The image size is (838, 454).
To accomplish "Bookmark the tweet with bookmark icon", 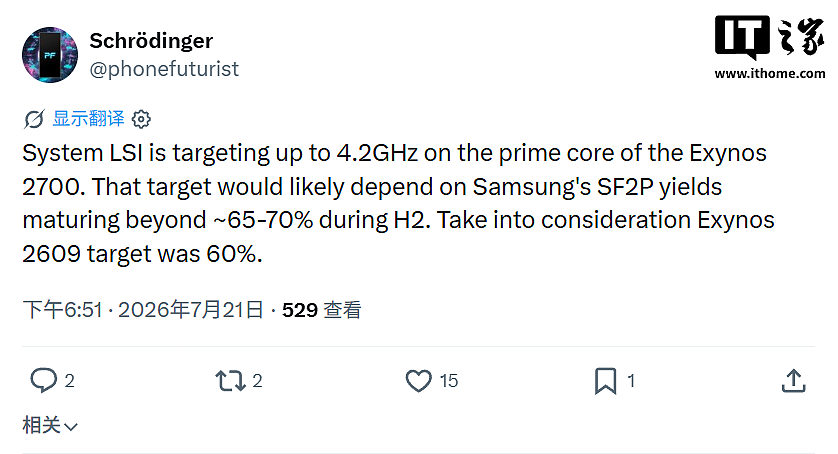I will (x=606, y=381).
